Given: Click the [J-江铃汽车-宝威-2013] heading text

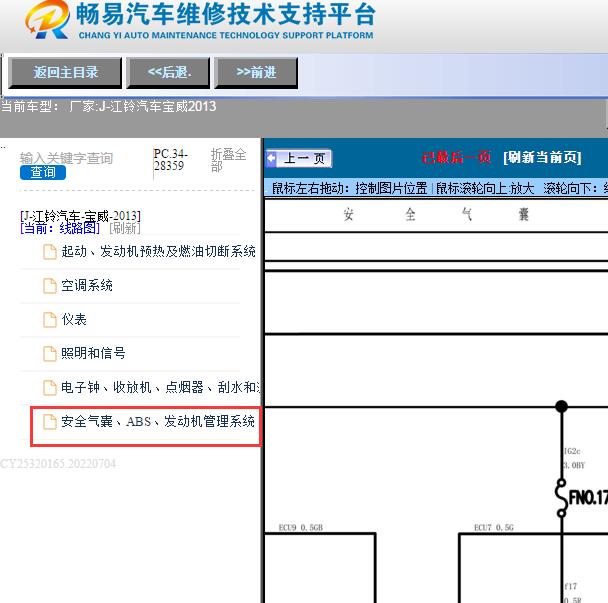Looking at the screenshot, I should 80,216.
